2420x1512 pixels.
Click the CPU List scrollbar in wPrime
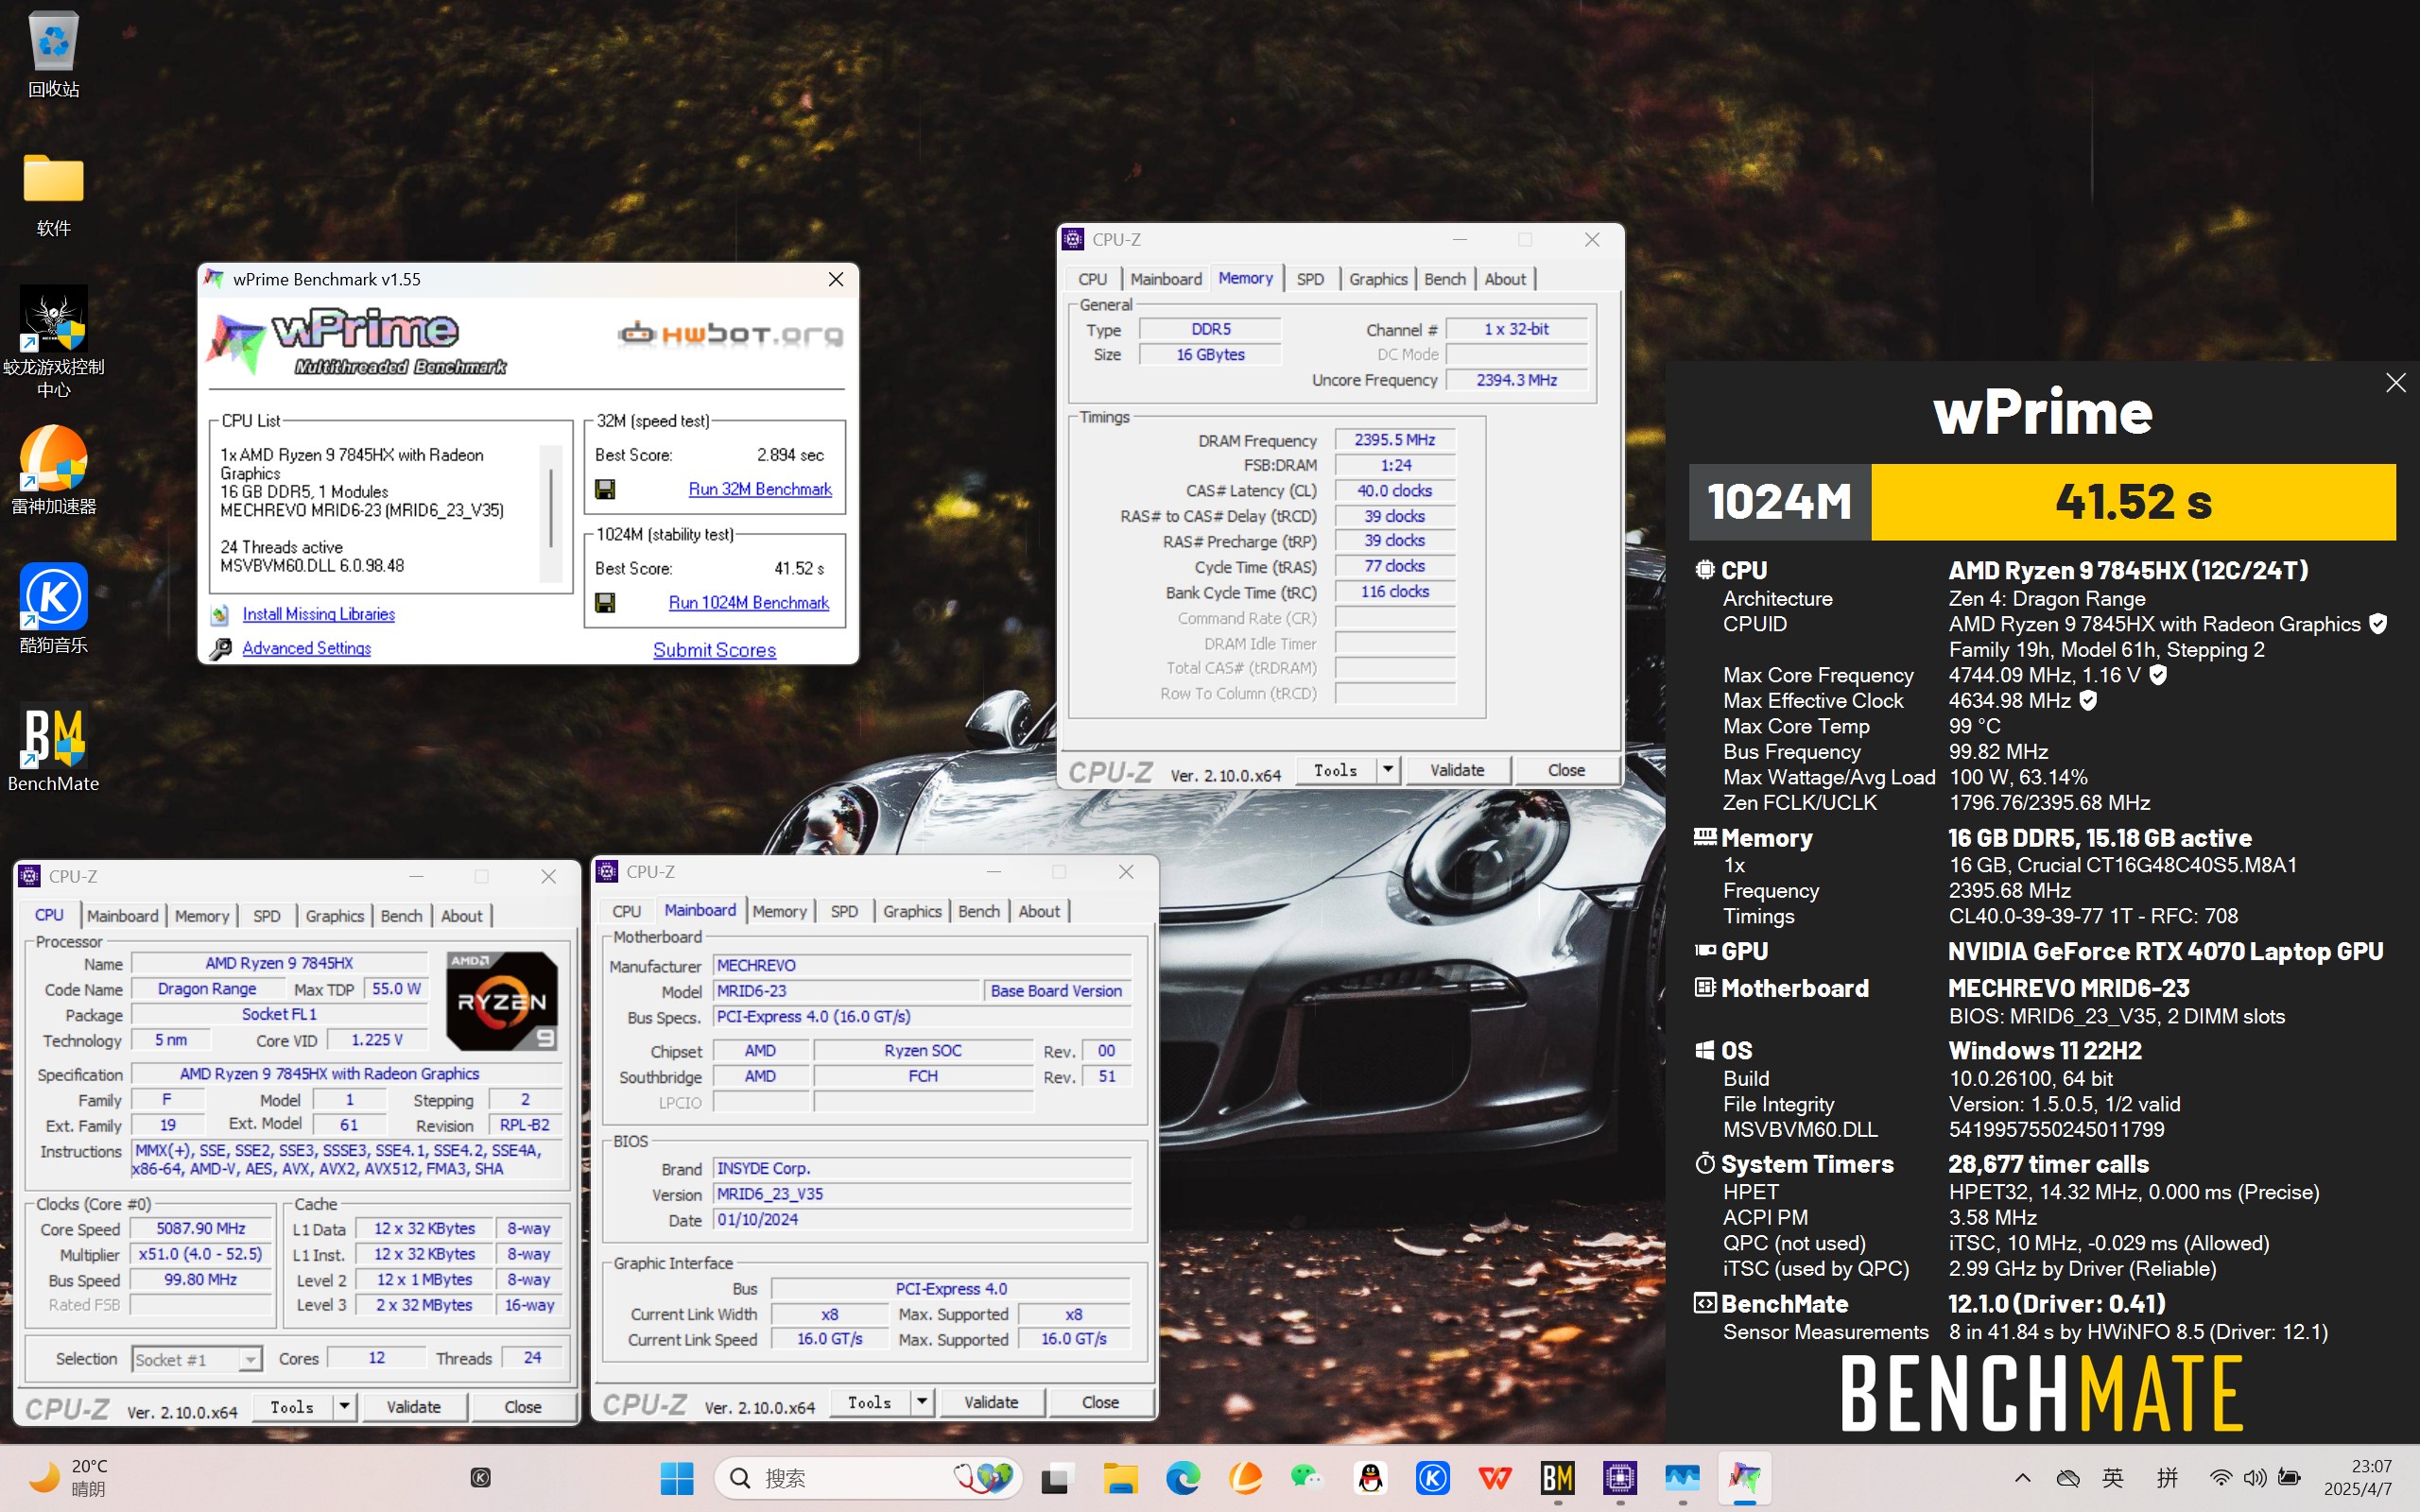[x=551, y=512]
